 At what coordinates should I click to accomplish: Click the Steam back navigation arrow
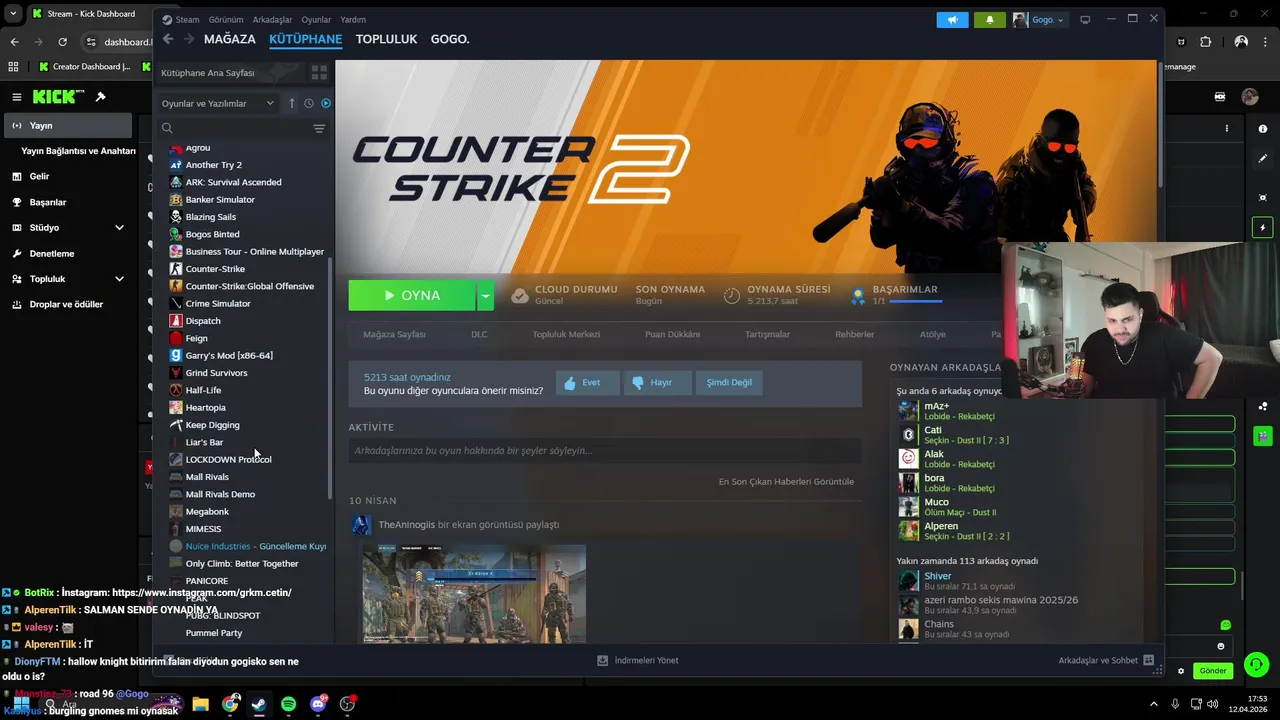[168, 39]
